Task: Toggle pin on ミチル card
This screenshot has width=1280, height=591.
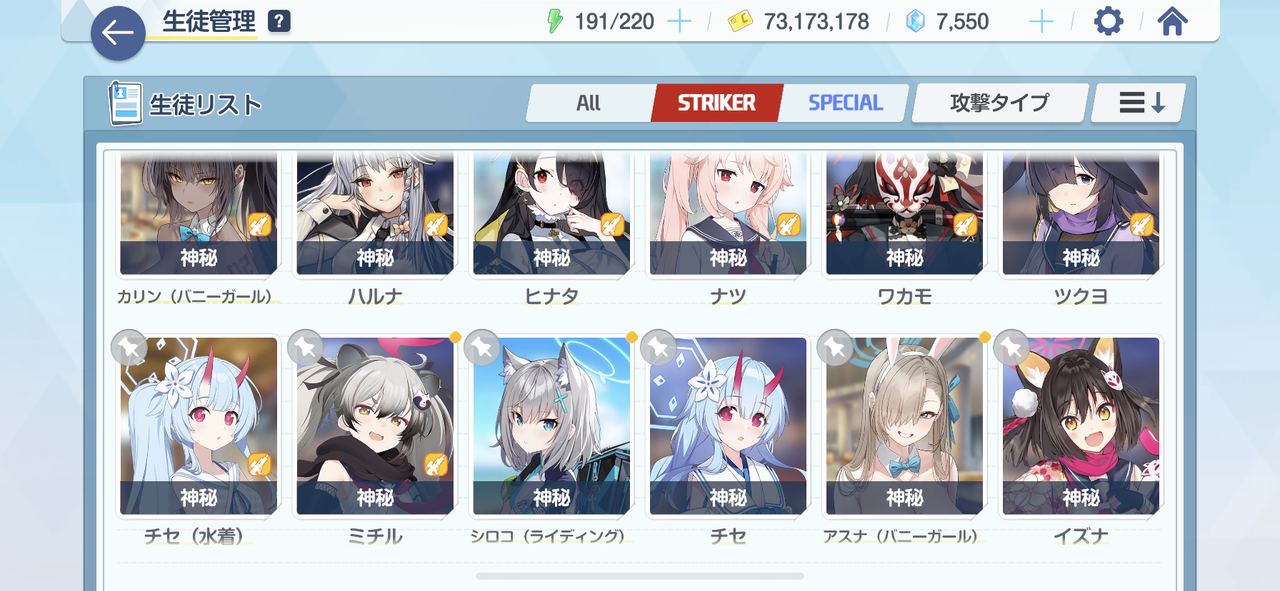Action: [305, 347]
